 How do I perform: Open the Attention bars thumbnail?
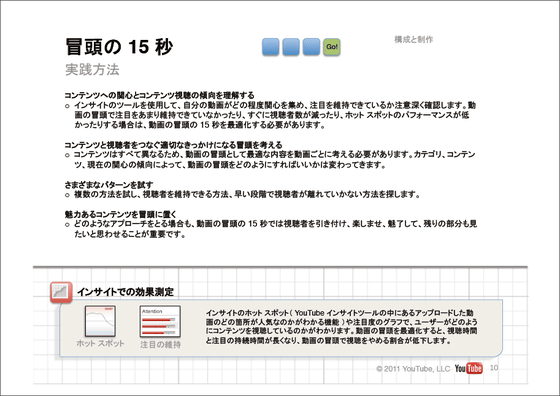[160, 321]
